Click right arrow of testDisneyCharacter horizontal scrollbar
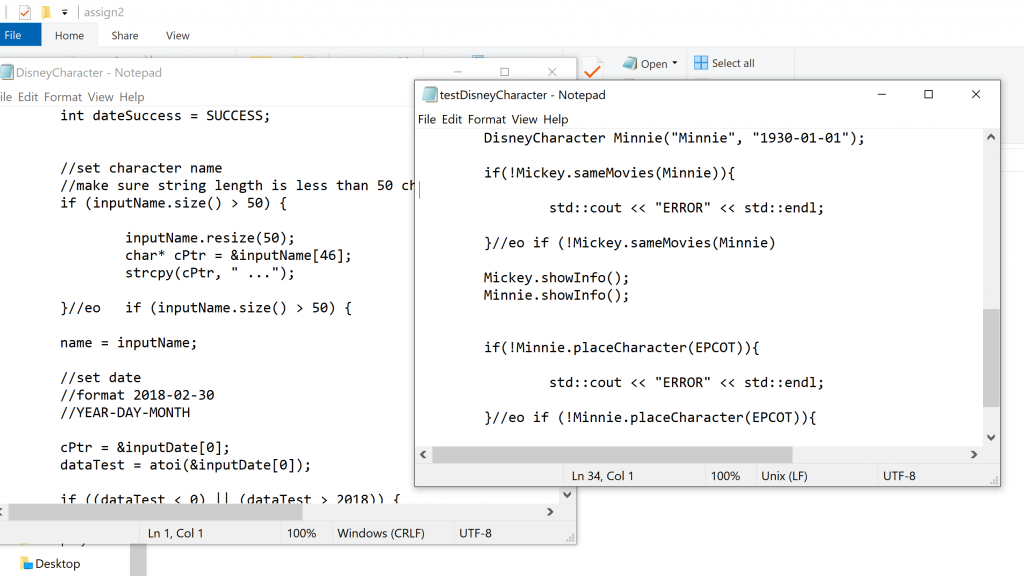This screenshot has height=576, width=1024. pos(975,454)
